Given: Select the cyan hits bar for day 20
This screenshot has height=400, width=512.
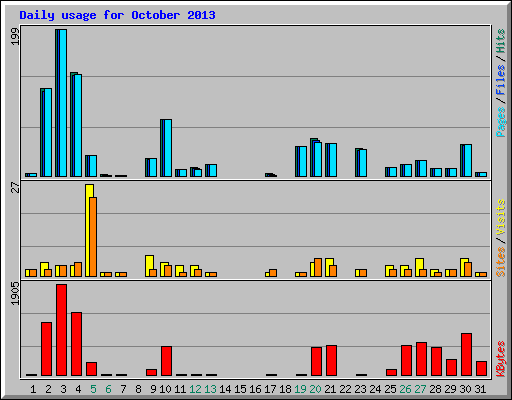Looking at the screenshot, I should pos(318,159).
